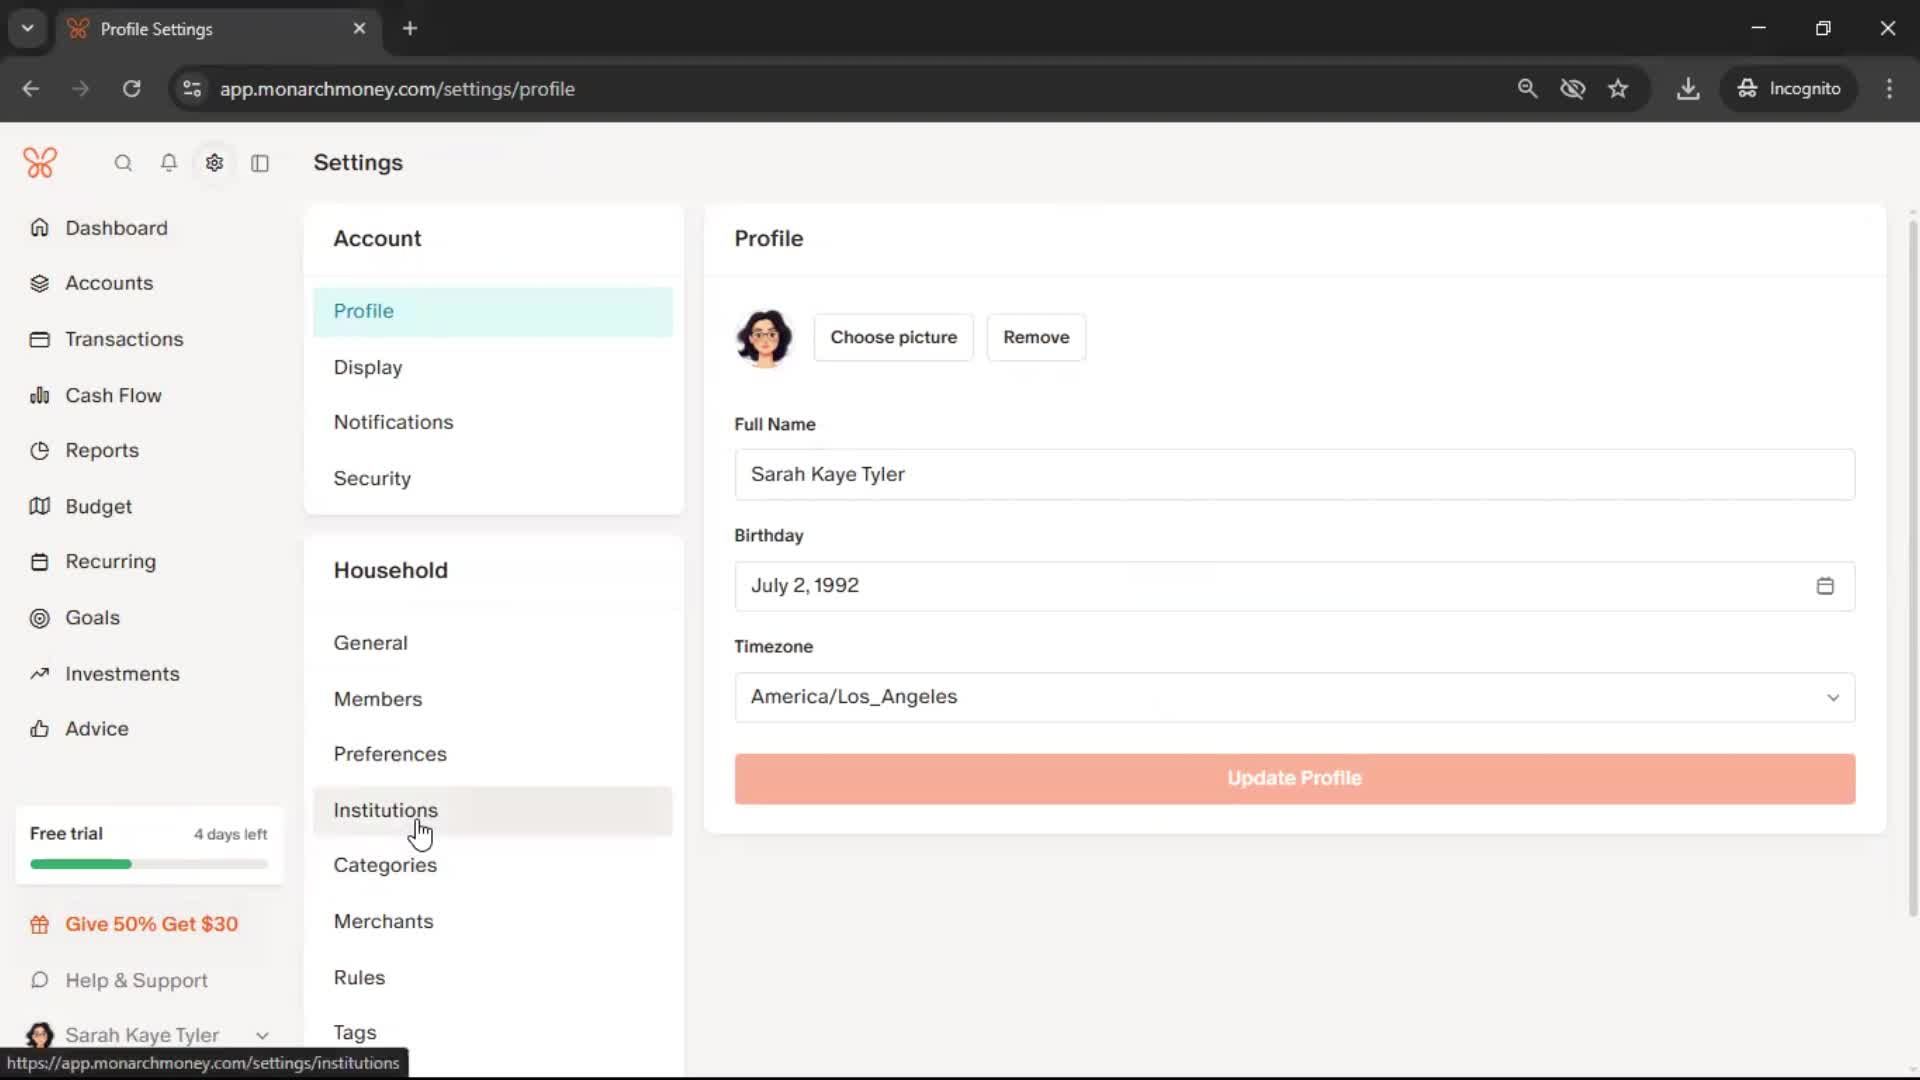Open the browser tab list chevron
This screenshot has width=1920, height=1080.
(28, 28)
